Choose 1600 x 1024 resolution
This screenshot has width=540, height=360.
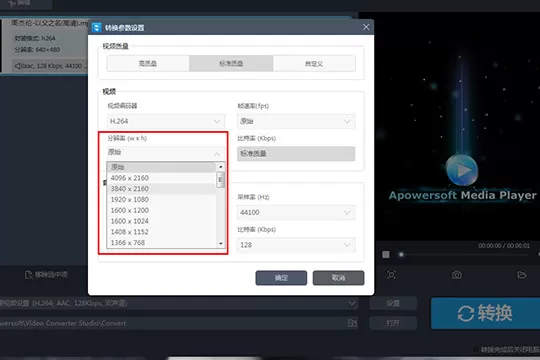click(x=162, y=221)
